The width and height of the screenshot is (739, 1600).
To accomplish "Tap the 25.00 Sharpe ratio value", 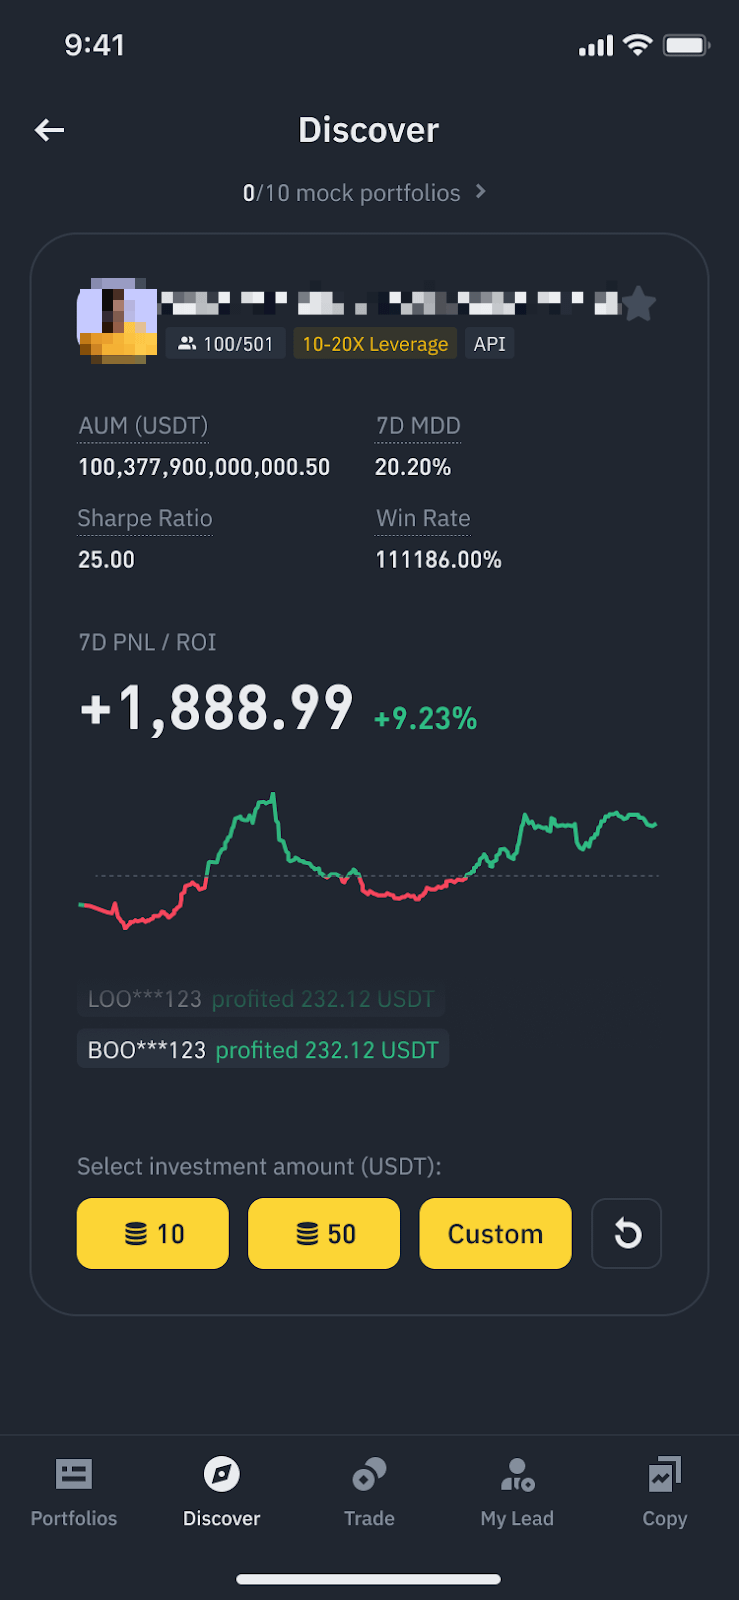I will (x=106, y=559).
